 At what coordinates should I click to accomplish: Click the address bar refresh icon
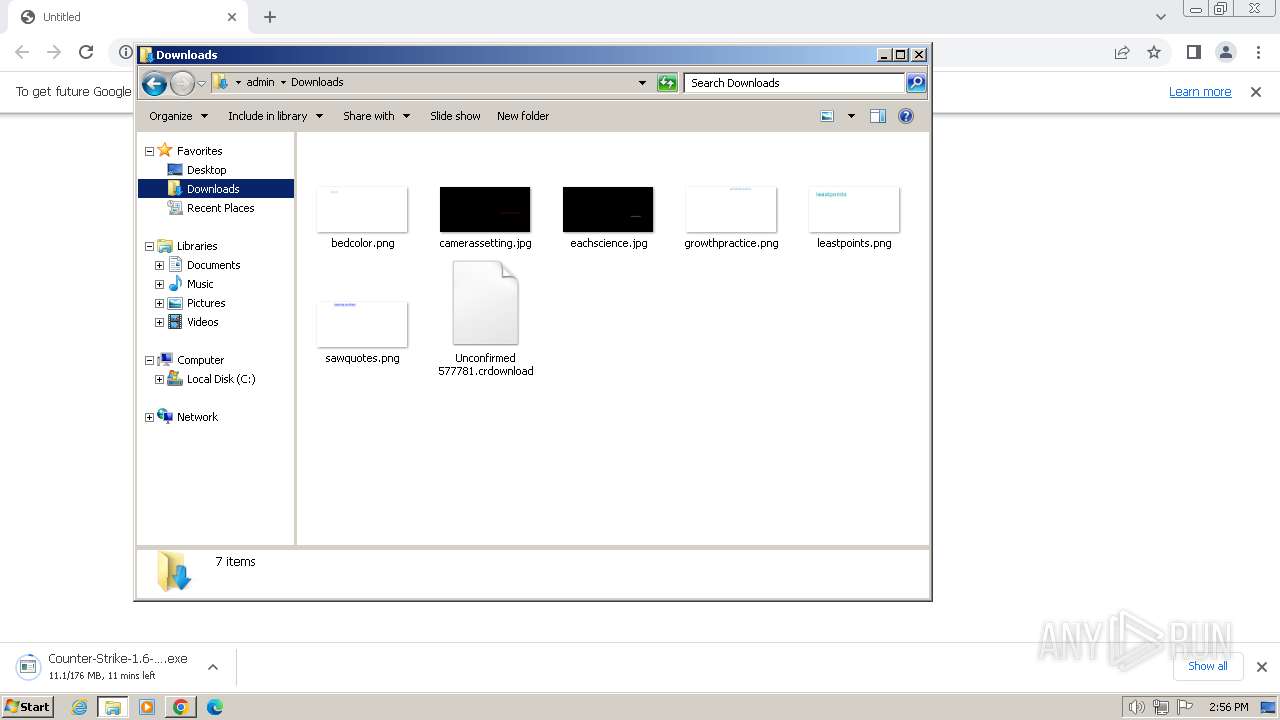pos(667,83)
